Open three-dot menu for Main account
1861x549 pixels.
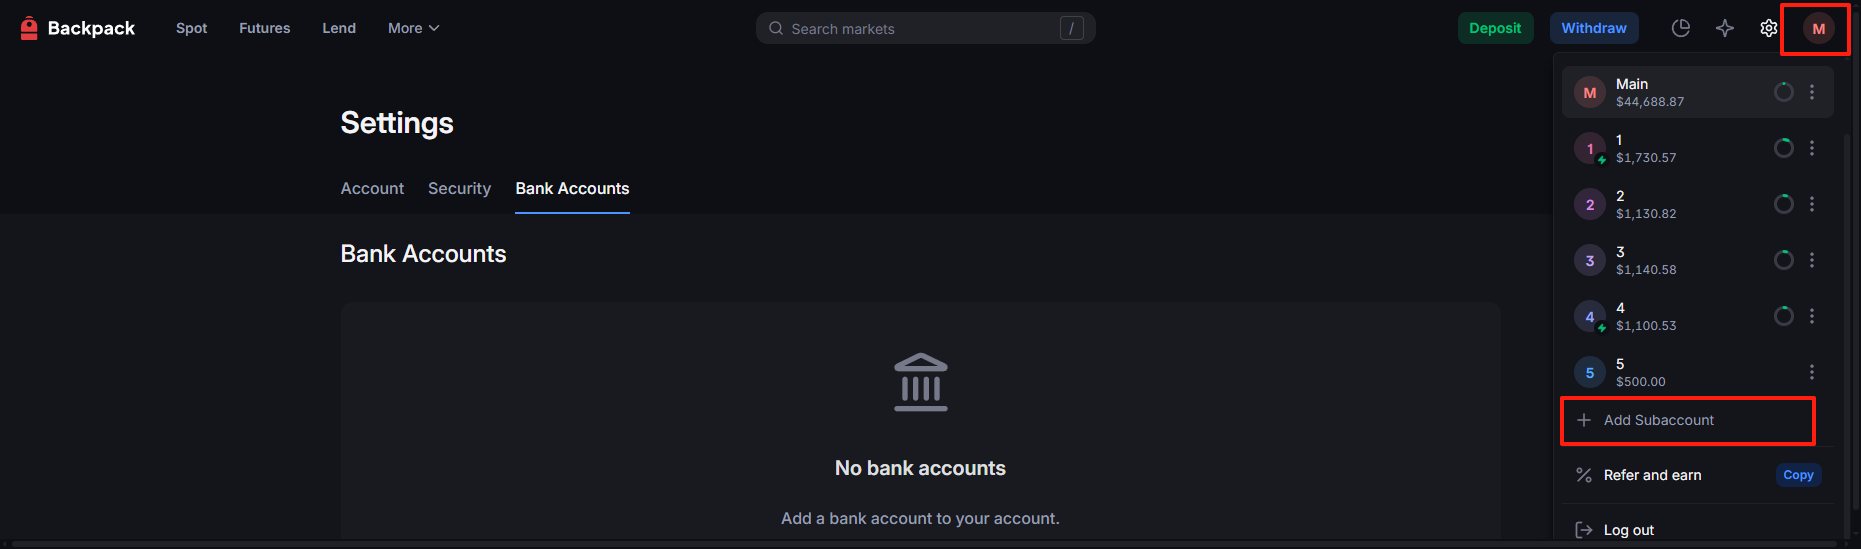1812,92
